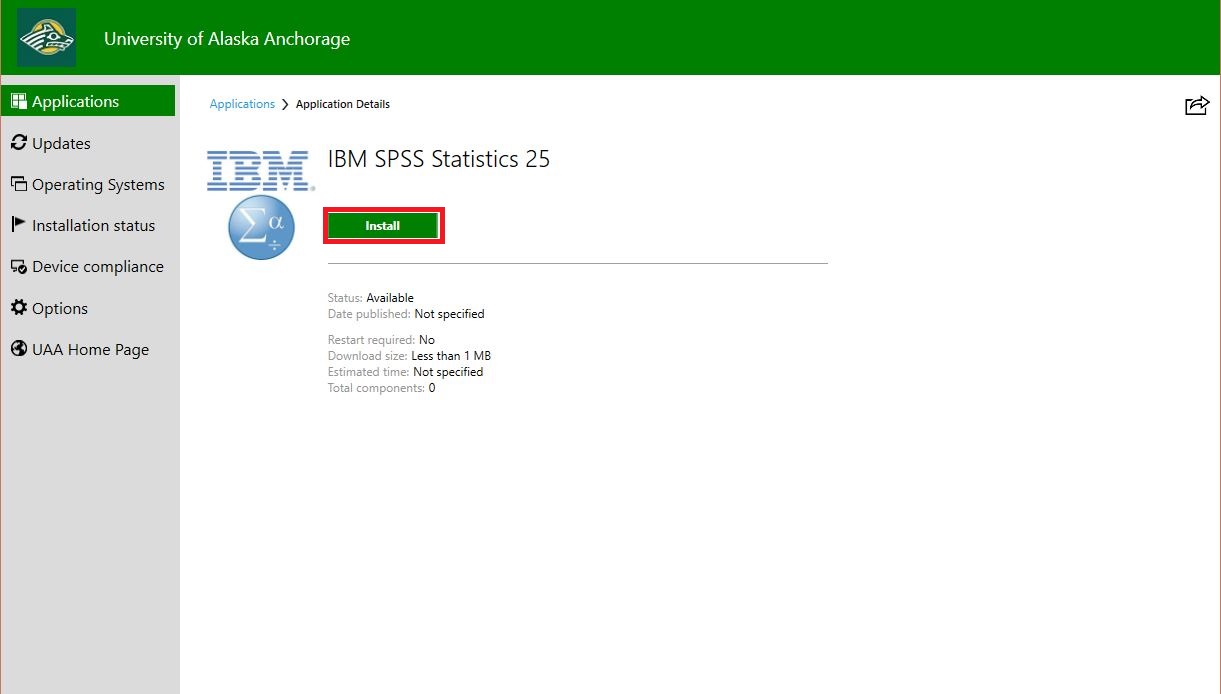This screenshot has width=1221, height=694.
Task: Click the Device compliance monitor icon
Action: coord(18,267)
